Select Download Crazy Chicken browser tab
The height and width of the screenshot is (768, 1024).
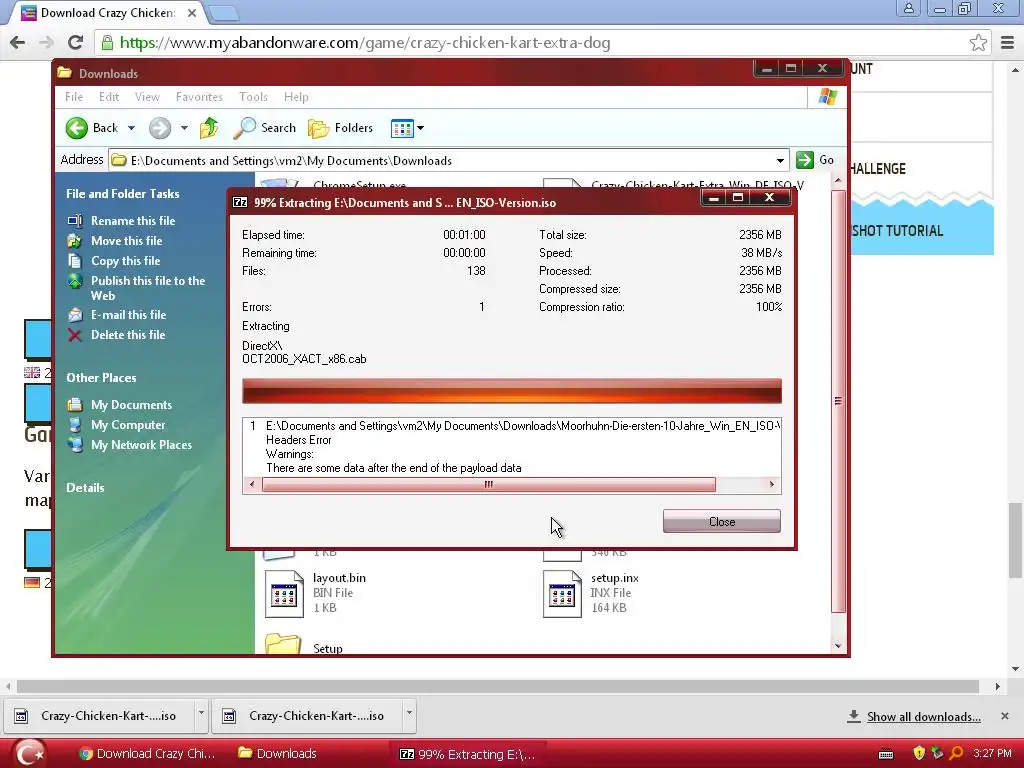click(109, 13)
